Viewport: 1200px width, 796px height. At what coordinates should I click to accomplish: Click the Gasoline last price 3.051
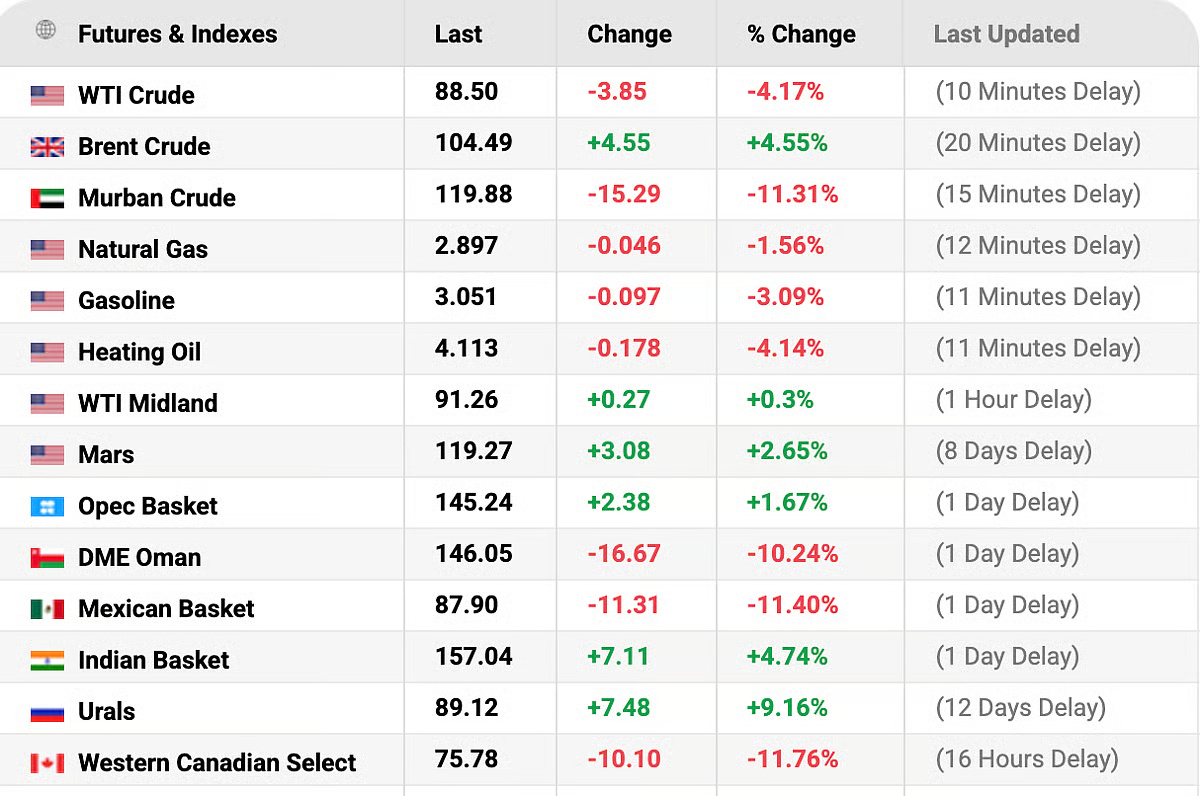click(x=465, y=297)
